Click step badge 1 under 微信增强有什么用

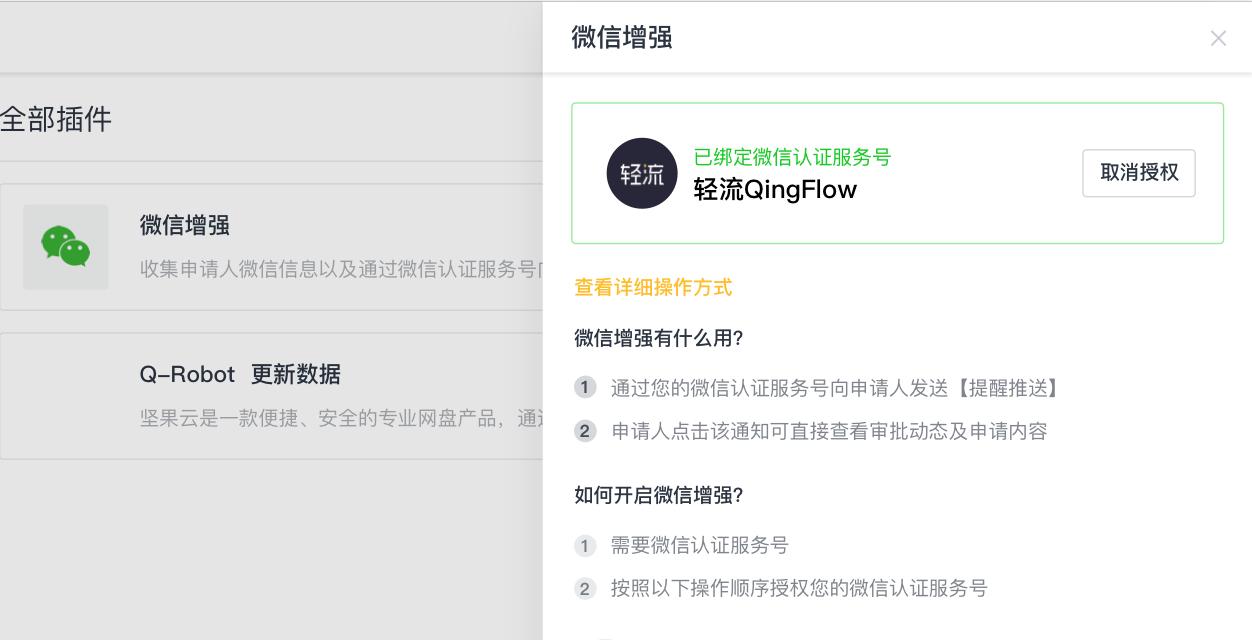click(x=585, y=388)
